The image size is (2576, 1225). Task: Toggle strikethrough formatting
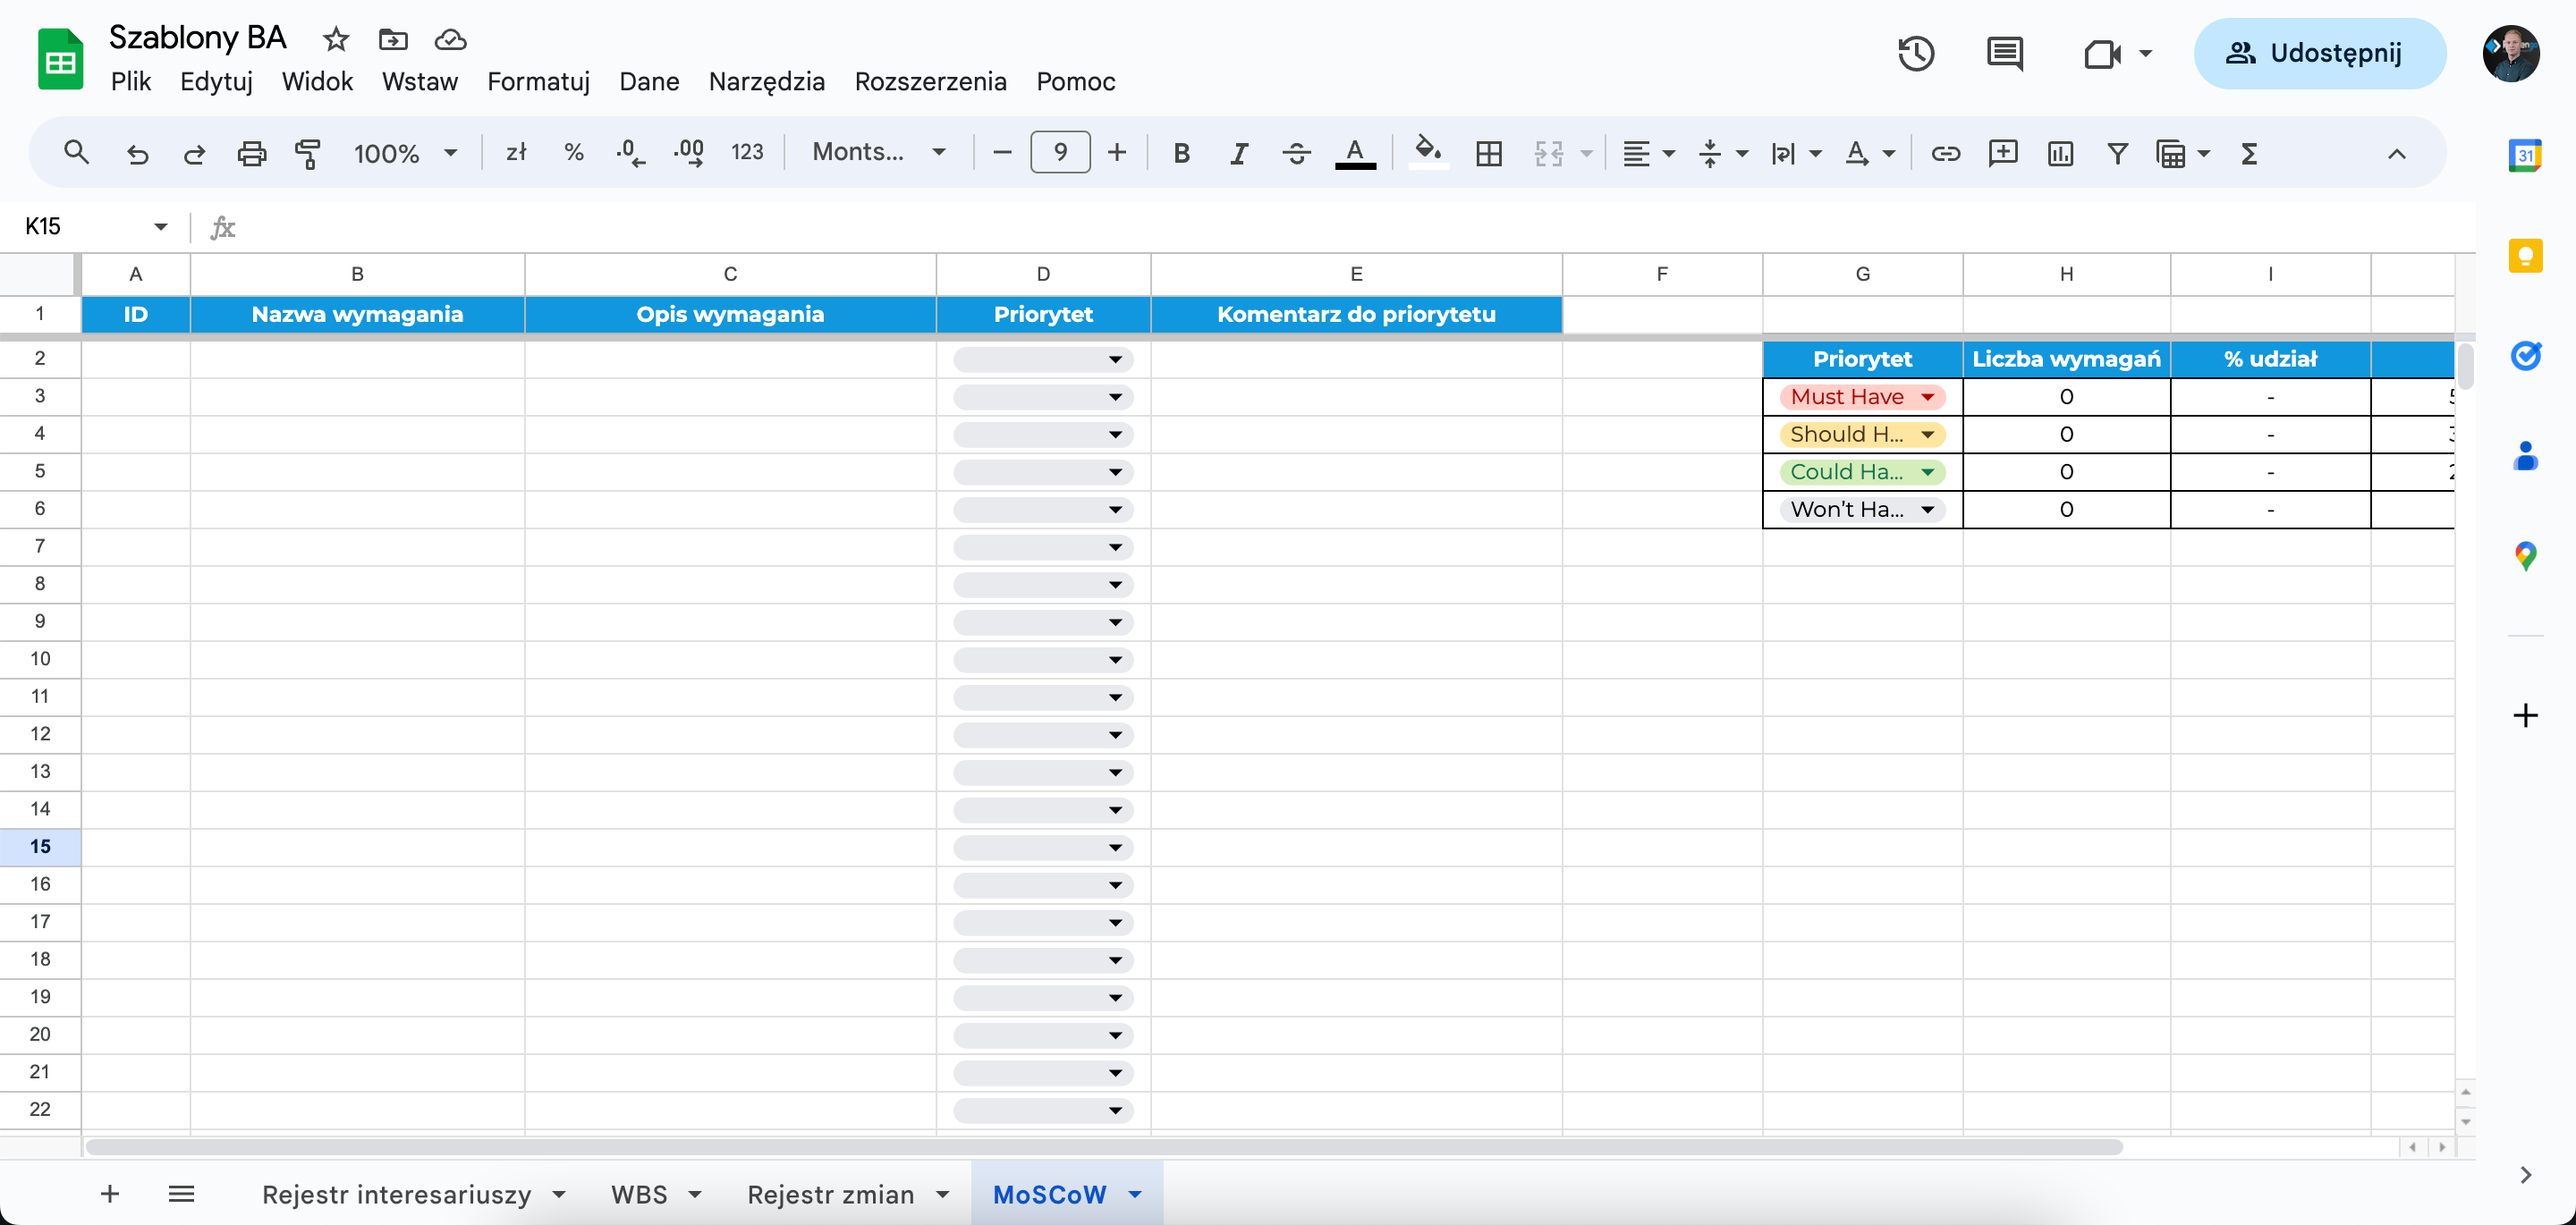(1296, 153)
